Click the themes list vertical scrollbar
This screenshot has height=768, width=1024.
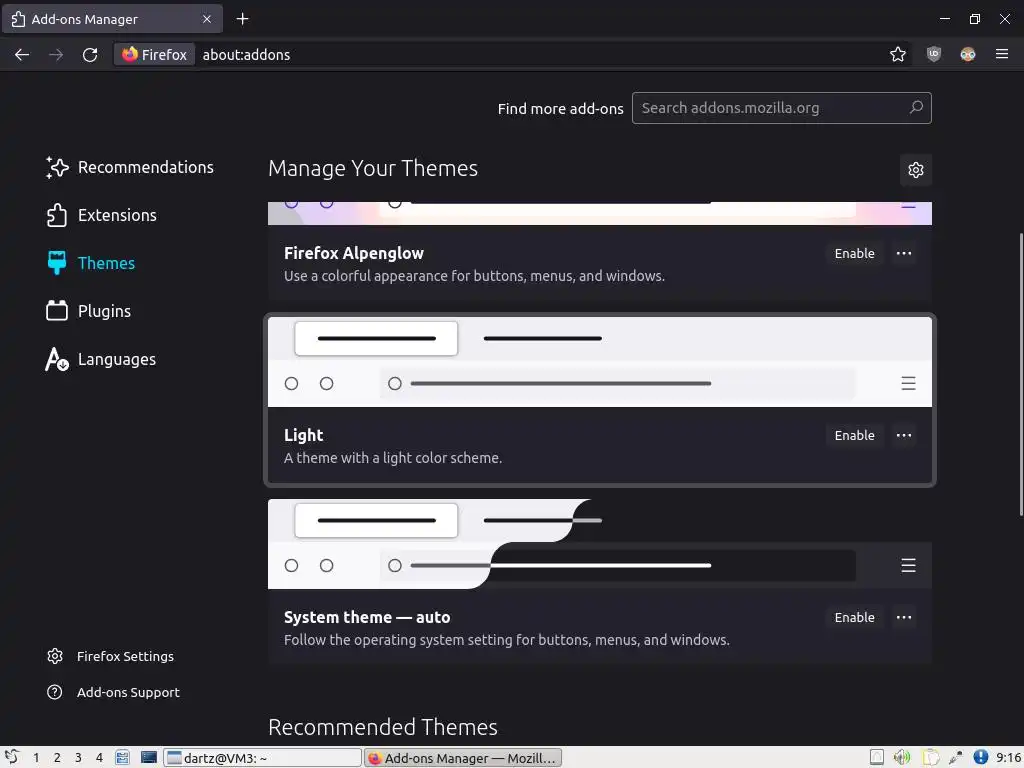1021,374
